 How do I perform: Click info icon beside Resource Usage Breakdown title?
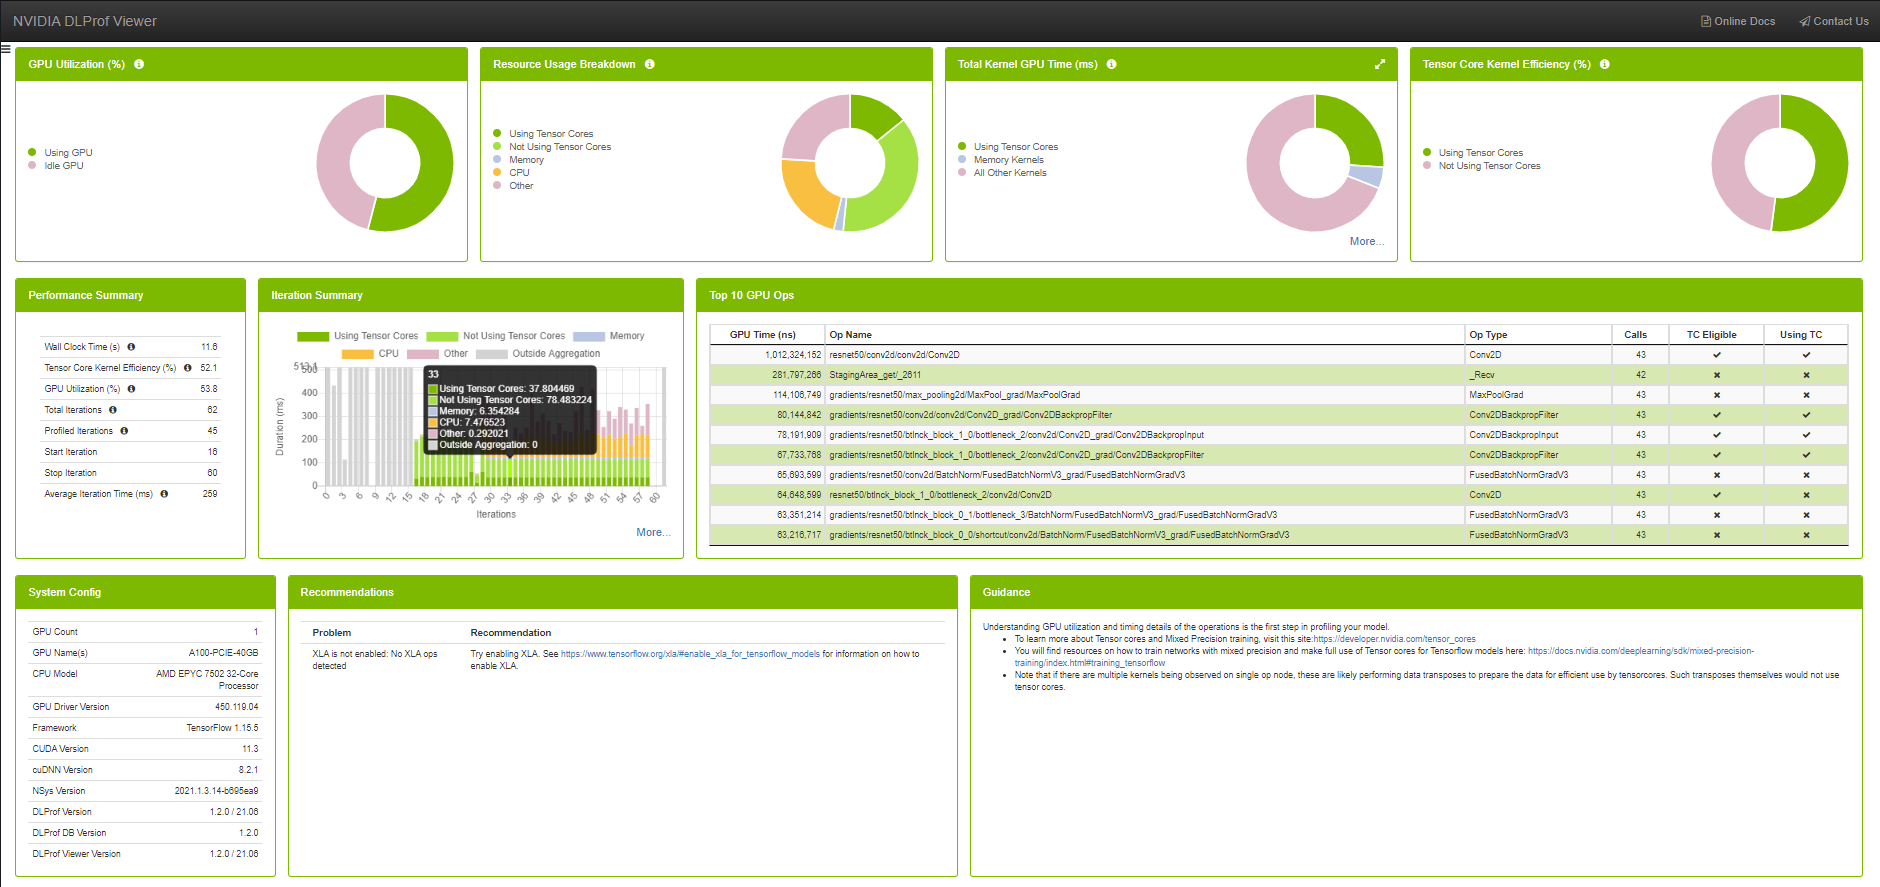point(650,64)
